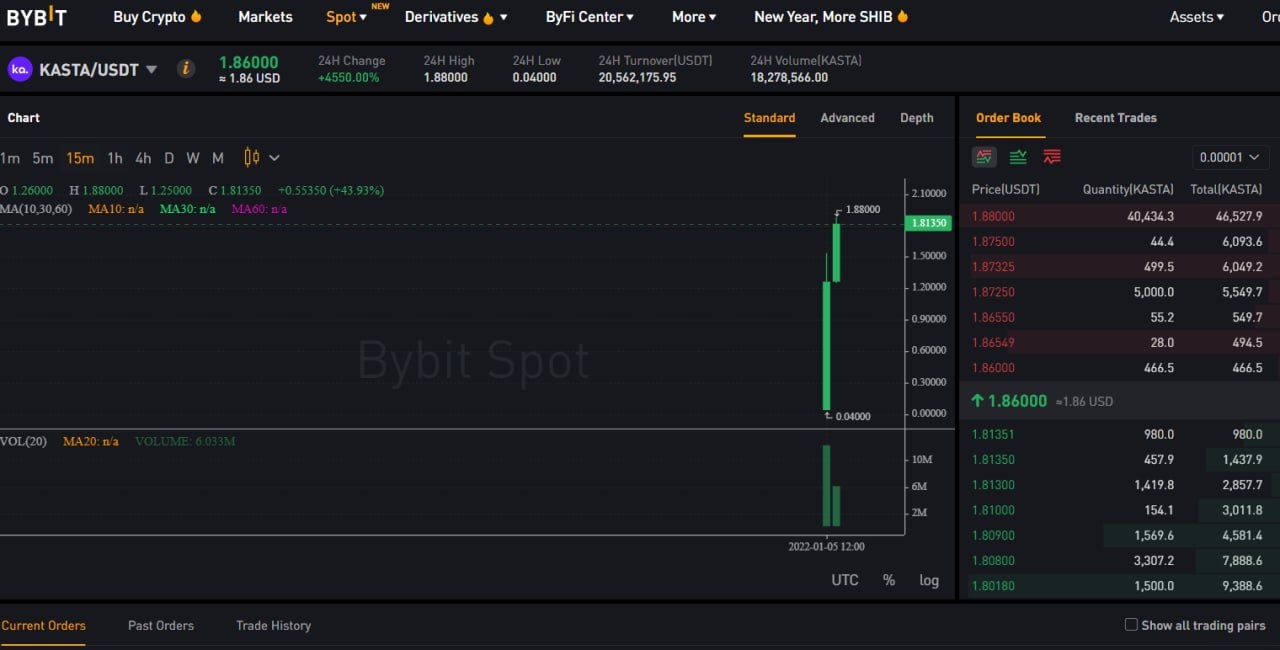Click buy order price 1.81351

tap(993, 434)
